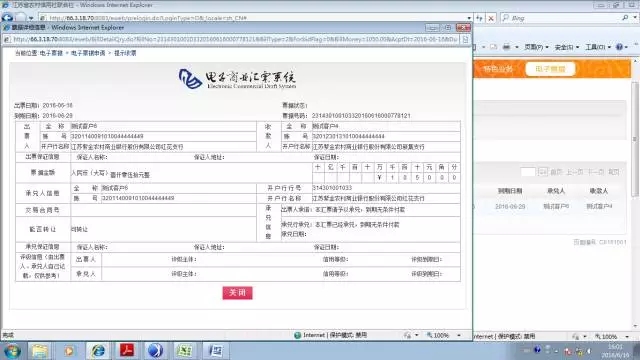
Task: Open the search provider dropdown arrow
Action: coord(635,18)
